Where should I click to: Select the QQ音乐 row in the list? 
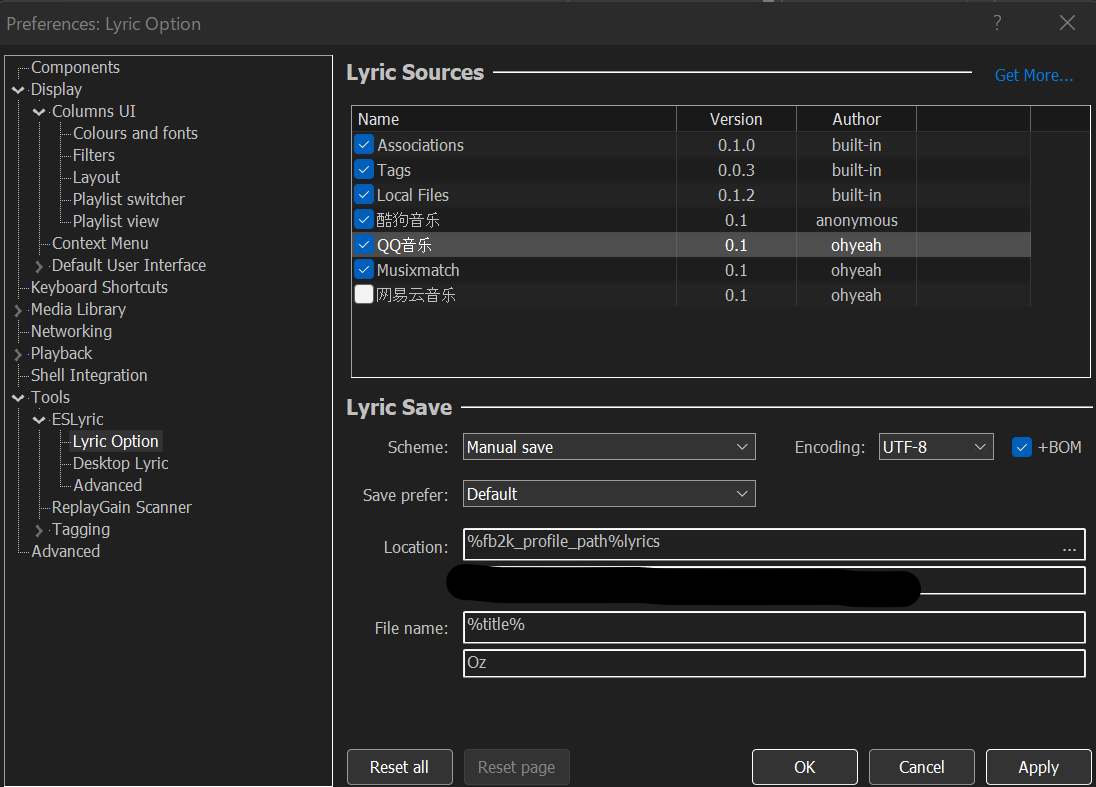coord(500,244)
